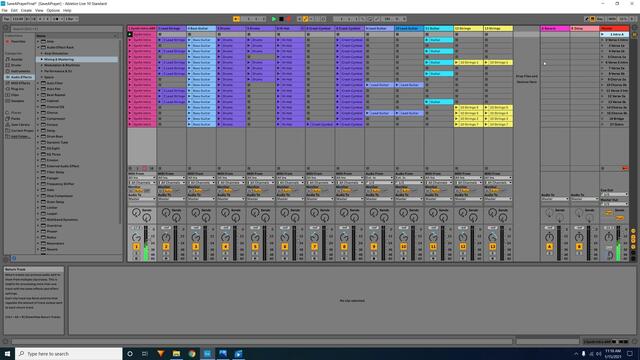Open the global quantization '1 Bar' menu
Image resolution: width=640 pixels, height=360 pixels.
click(71, 19)
